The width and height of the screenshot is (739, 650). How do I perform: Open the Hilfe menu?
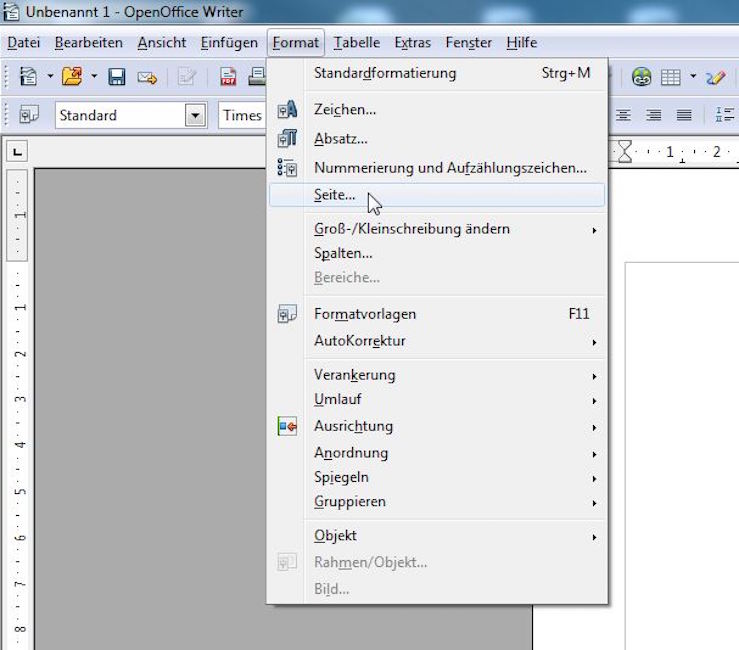[x=522, y=43]
